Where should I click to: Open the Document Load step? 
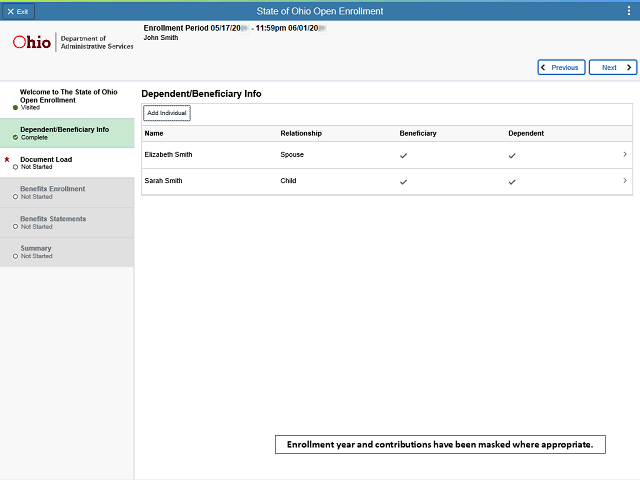46,163
